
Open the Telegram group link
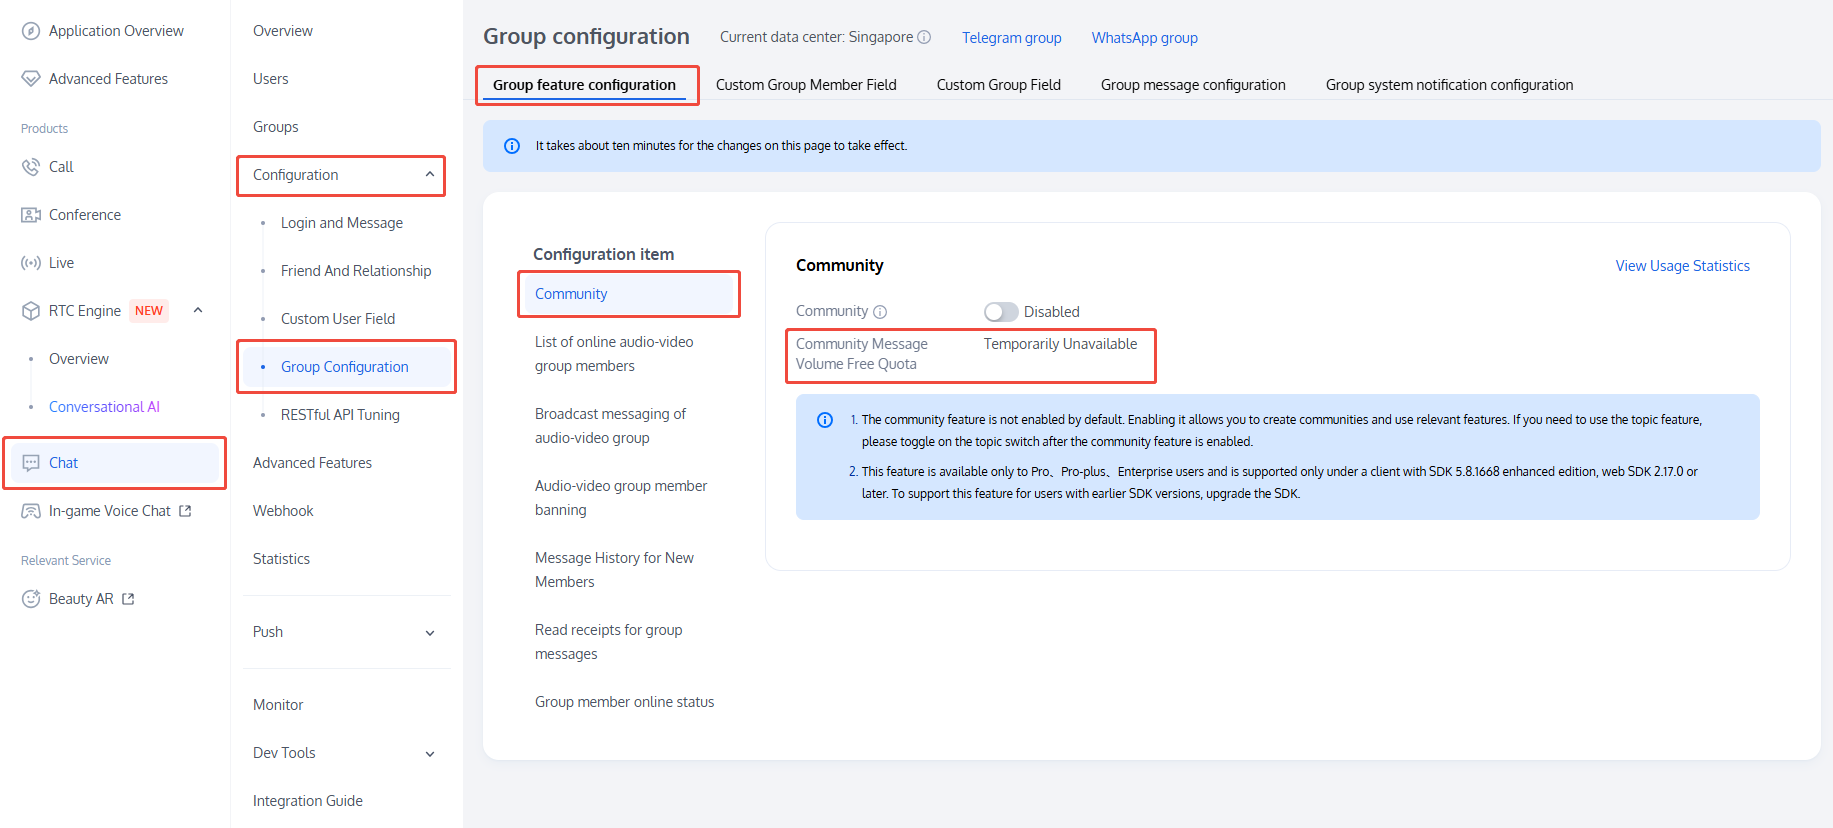(1011, 38)
